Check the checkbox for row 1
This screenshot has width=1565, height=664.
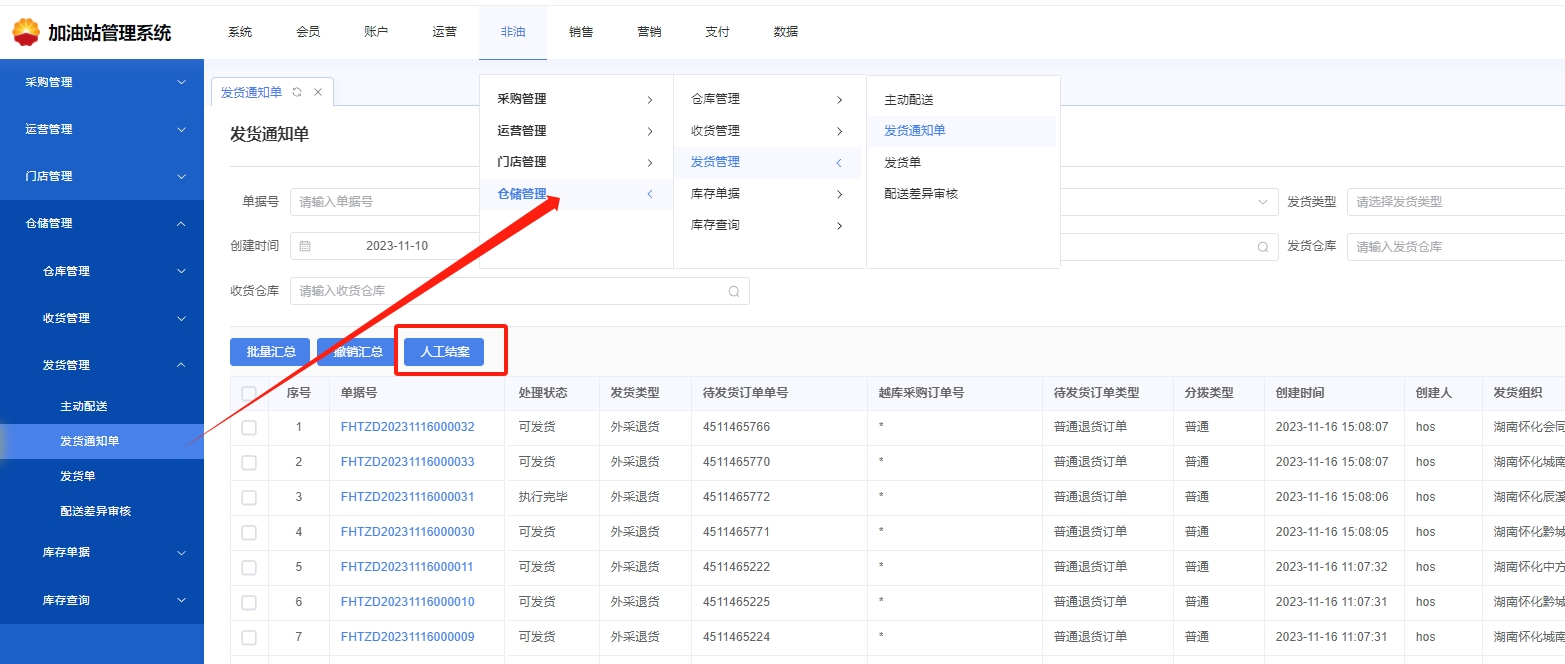[x=249, y=428]
